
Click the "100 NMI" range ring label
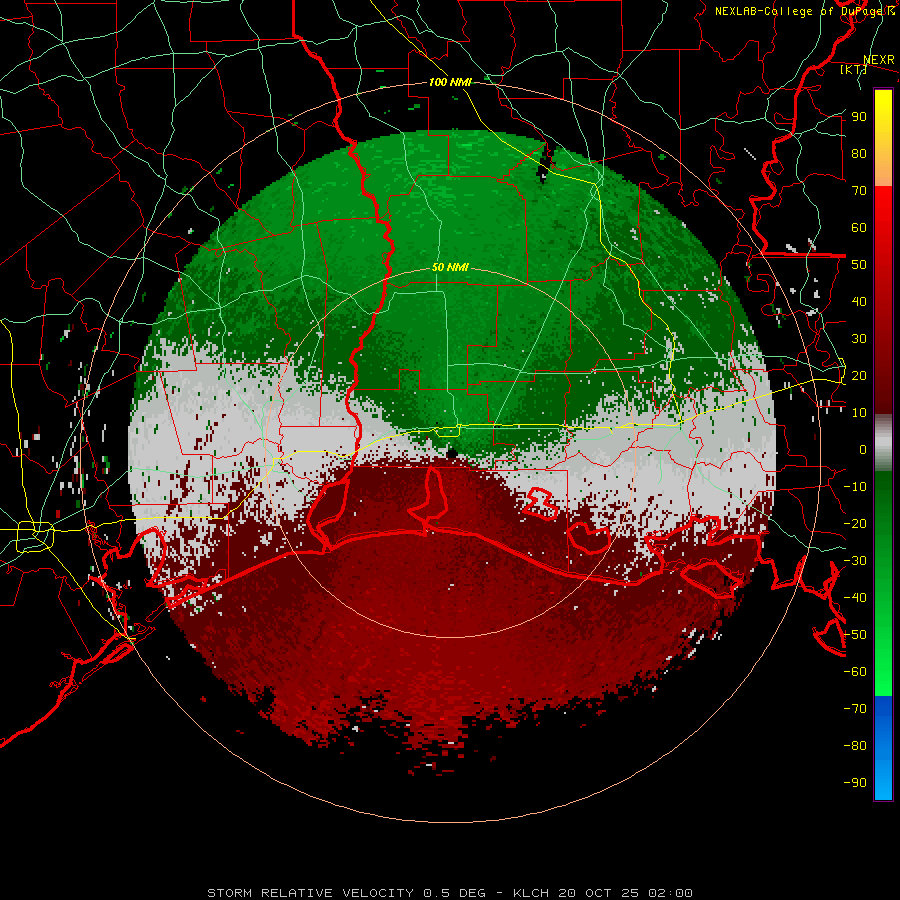[x=450, y=82]
